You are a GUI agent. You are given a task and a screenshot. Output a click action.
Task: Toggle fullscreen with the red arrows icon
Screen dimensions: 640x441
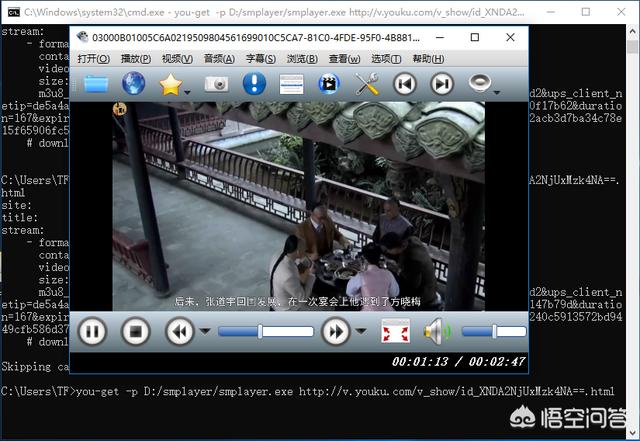pyautogui.click(x=395, y=331)
